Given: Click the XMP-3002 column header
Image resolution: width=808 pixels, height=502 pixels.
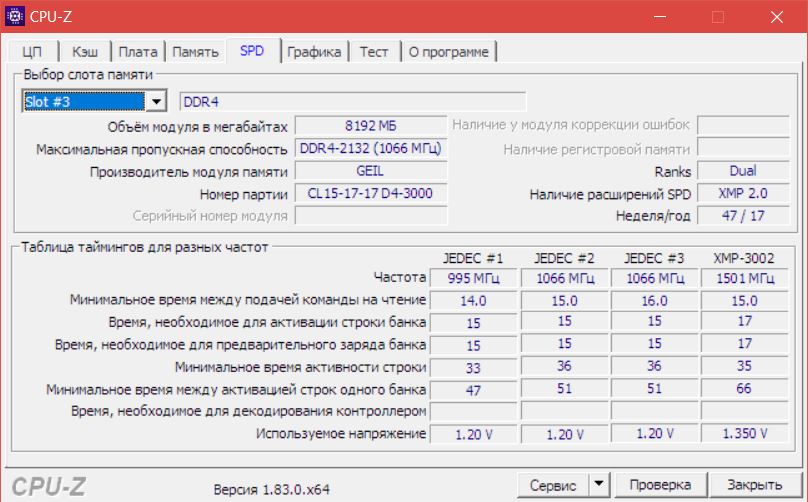Looking at the screenshot, I should (744, 258).
